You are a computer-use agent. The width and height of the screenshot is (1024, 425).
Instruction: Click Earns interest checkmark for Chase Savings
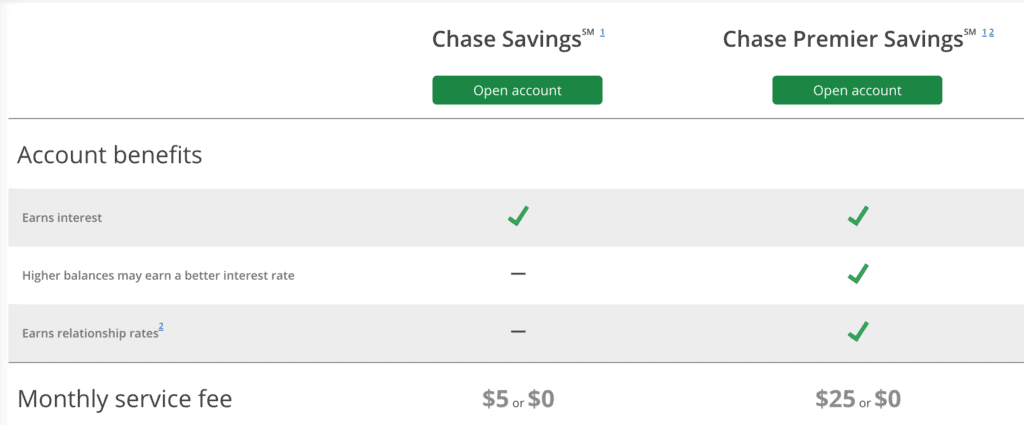tap(518, 216)
